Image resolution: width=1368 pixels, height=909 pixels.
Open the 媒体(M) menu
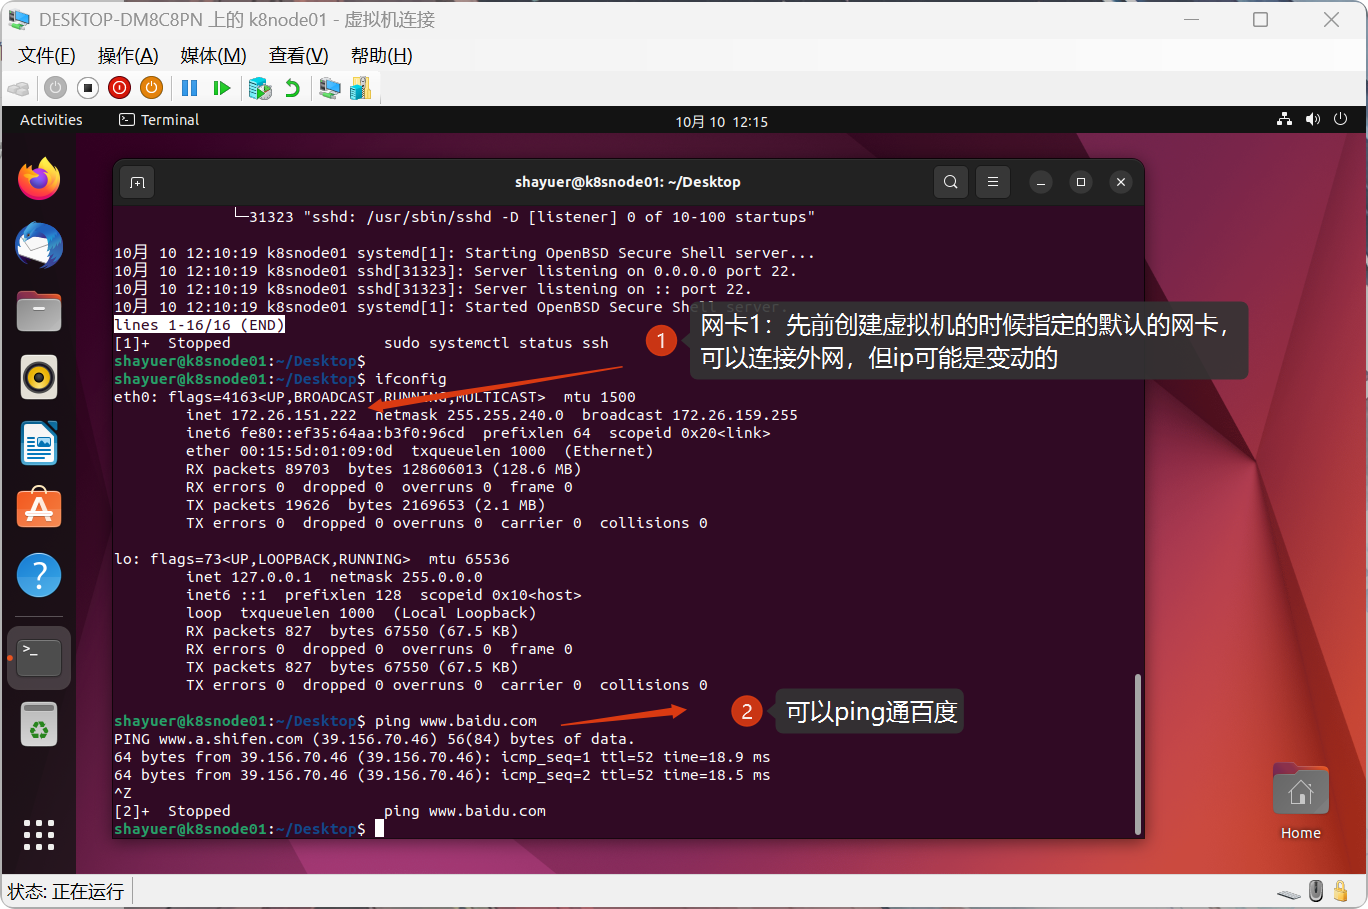tap(213, 56)
